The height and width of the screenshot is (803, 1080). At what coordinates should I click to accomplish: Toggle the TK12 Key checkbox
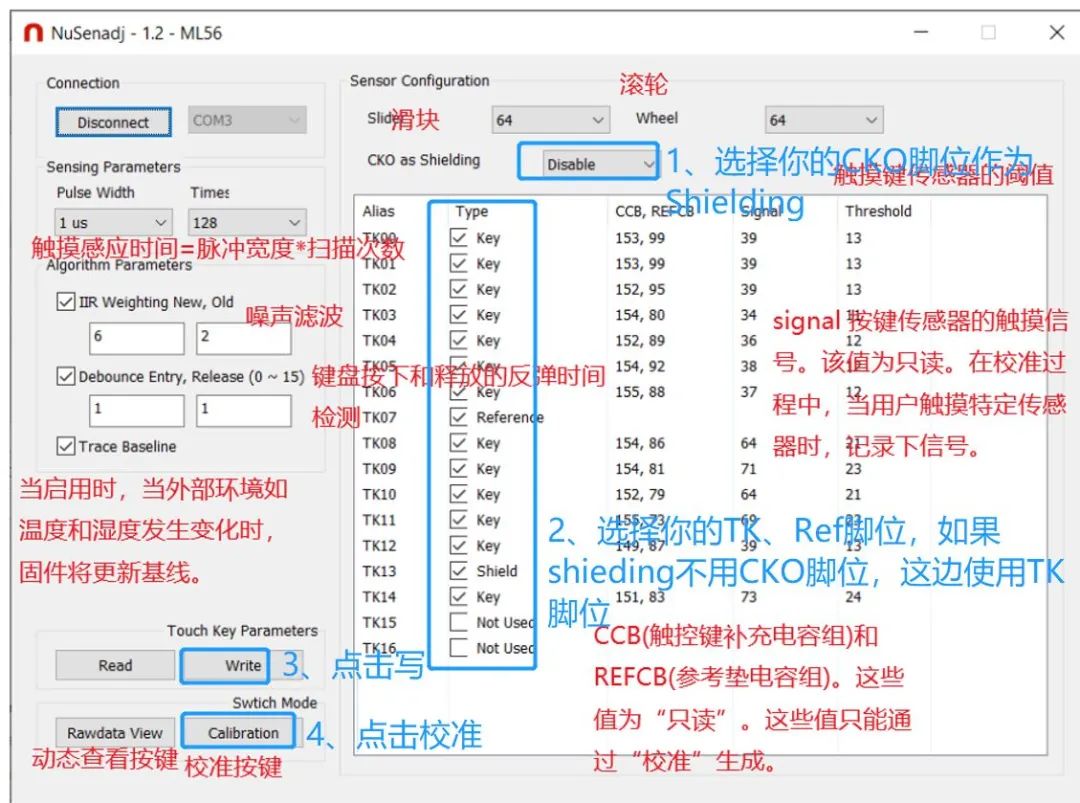point(458,545)
